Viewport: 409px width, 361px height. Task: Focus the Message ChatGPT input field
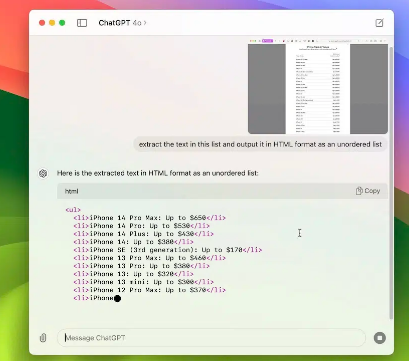pyautogui.click(x=211, y=338)
